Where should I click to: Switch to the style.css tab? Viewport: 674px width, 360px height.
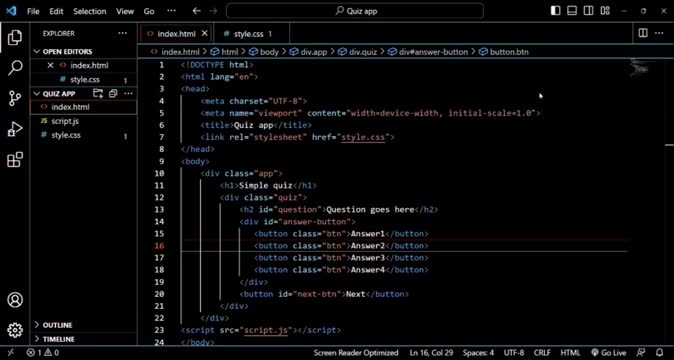[248, 34]
